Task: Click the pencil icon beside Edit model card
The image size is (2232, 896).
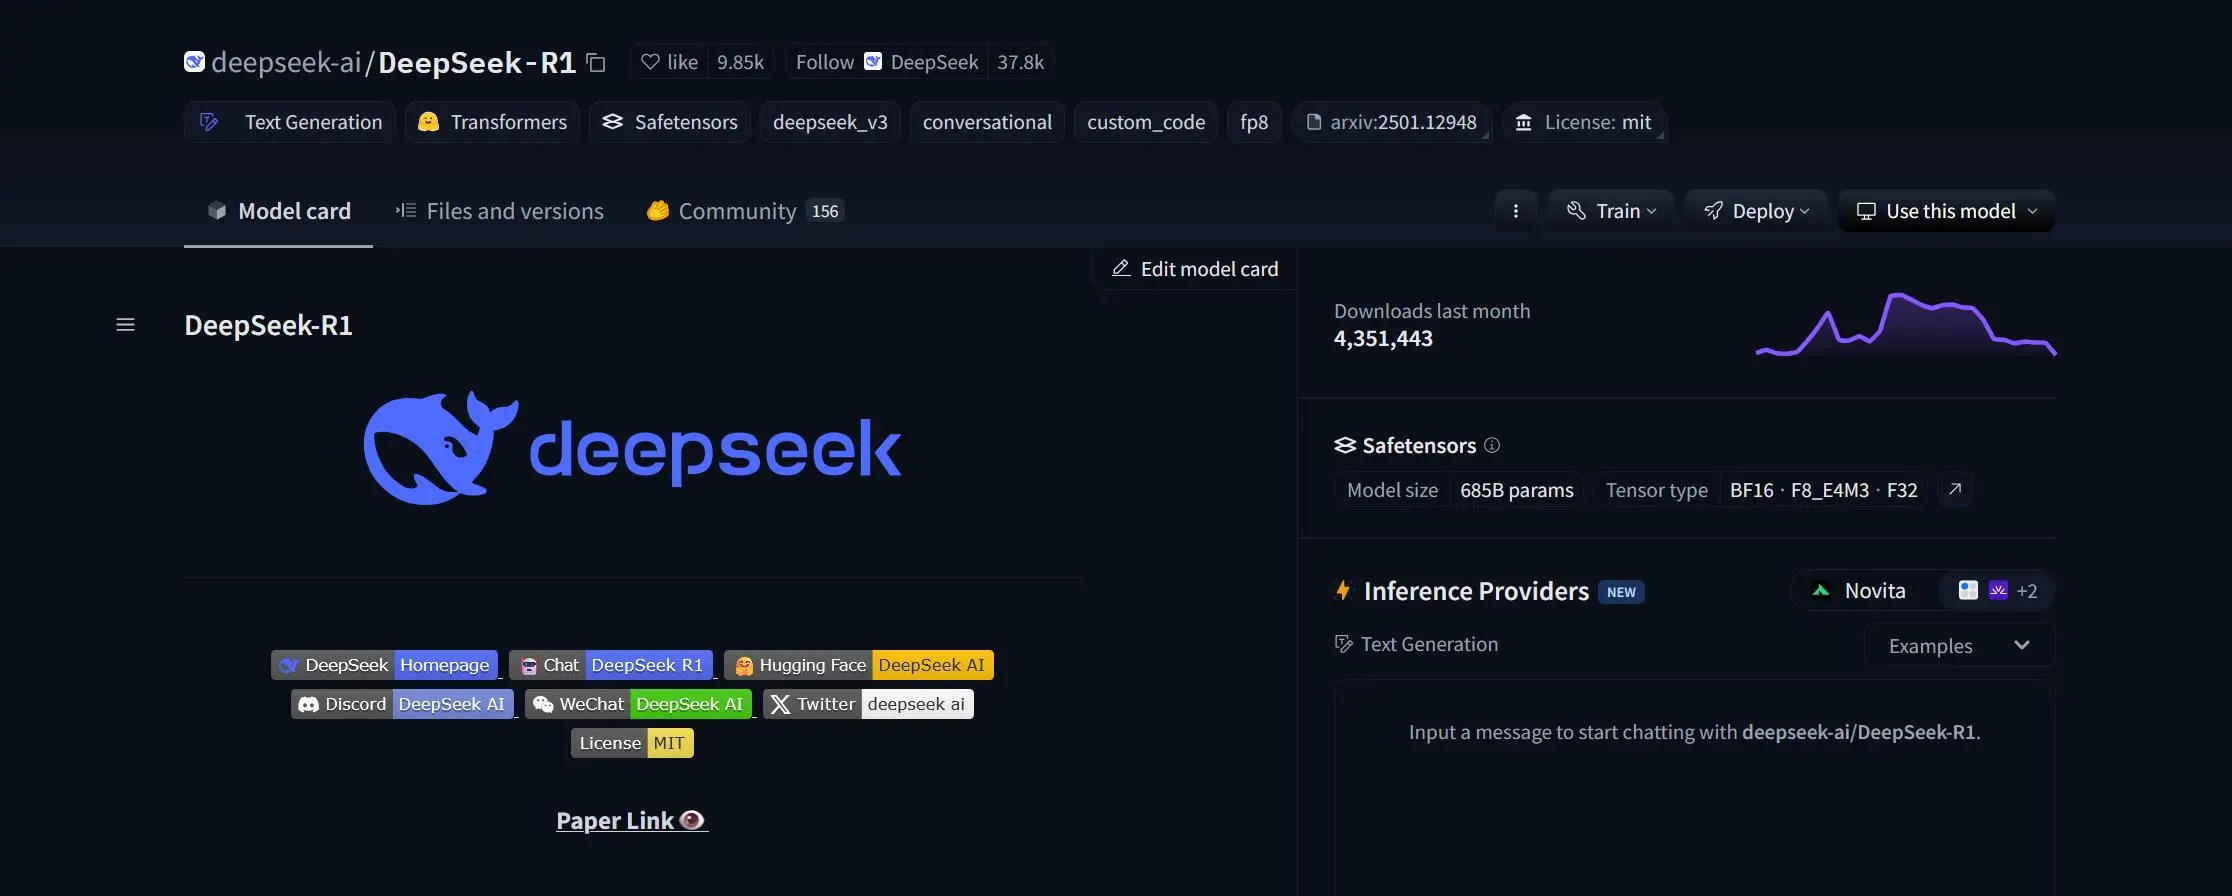Action: pyautogui.click(x=1121, y=268)
